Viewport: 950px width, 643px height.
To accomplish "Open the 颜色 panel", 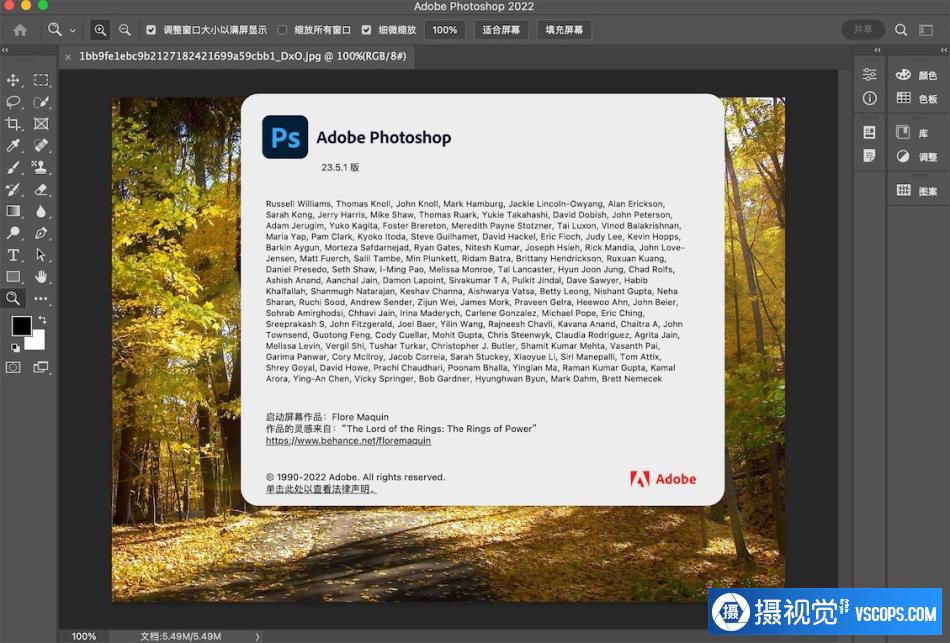I will pos(917,75).
